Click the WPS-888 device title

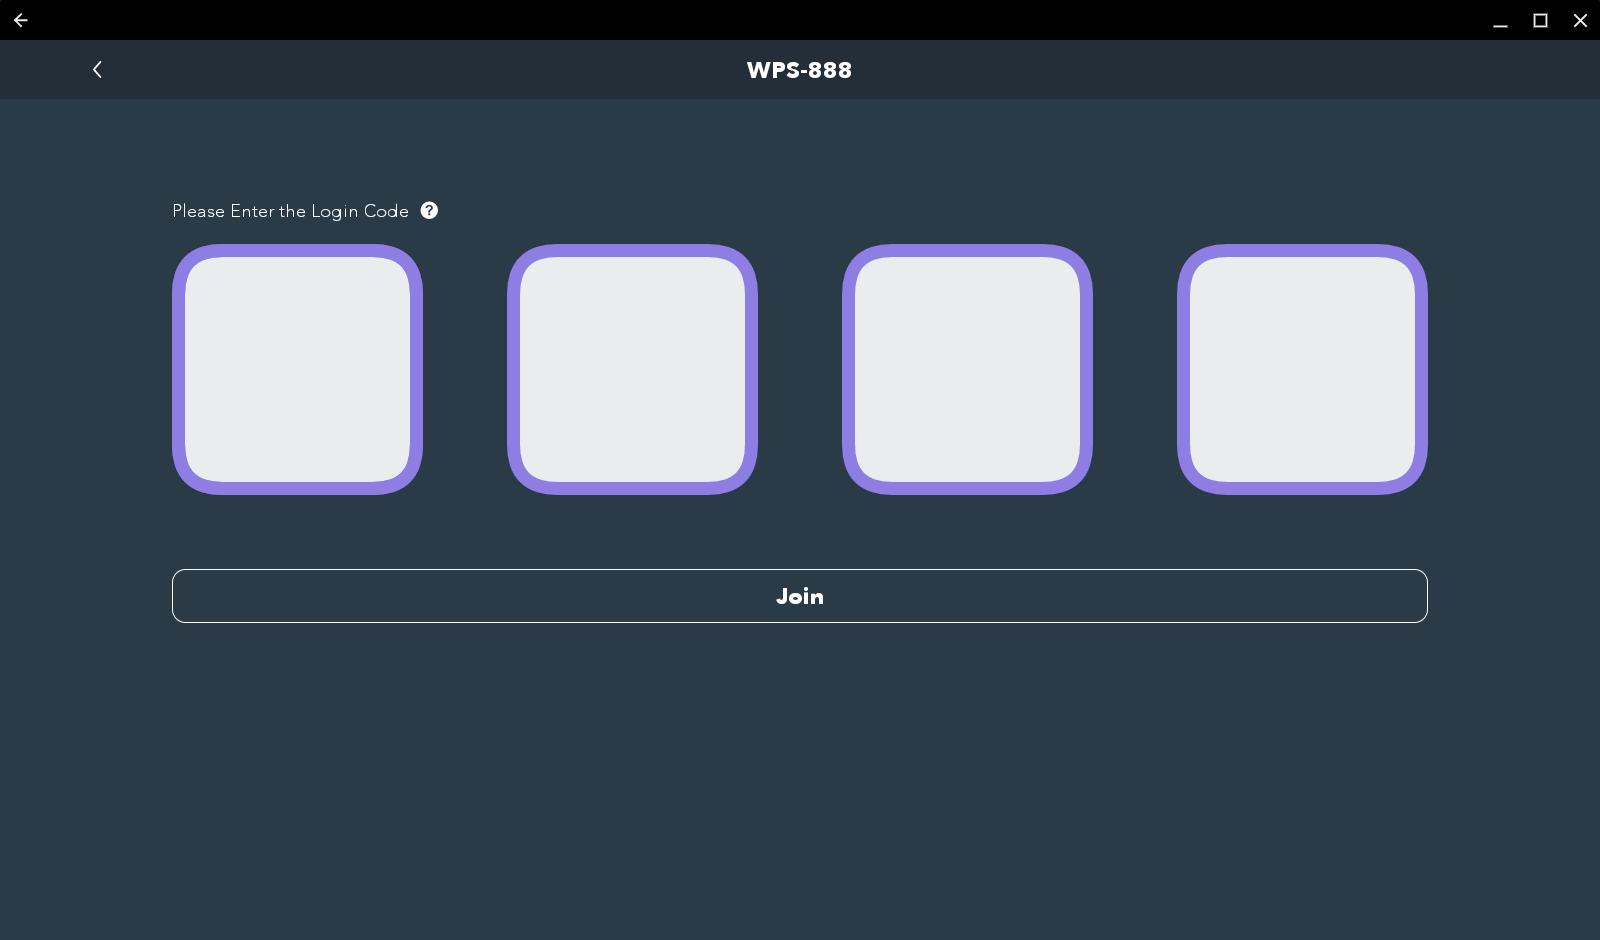(799, 70)
